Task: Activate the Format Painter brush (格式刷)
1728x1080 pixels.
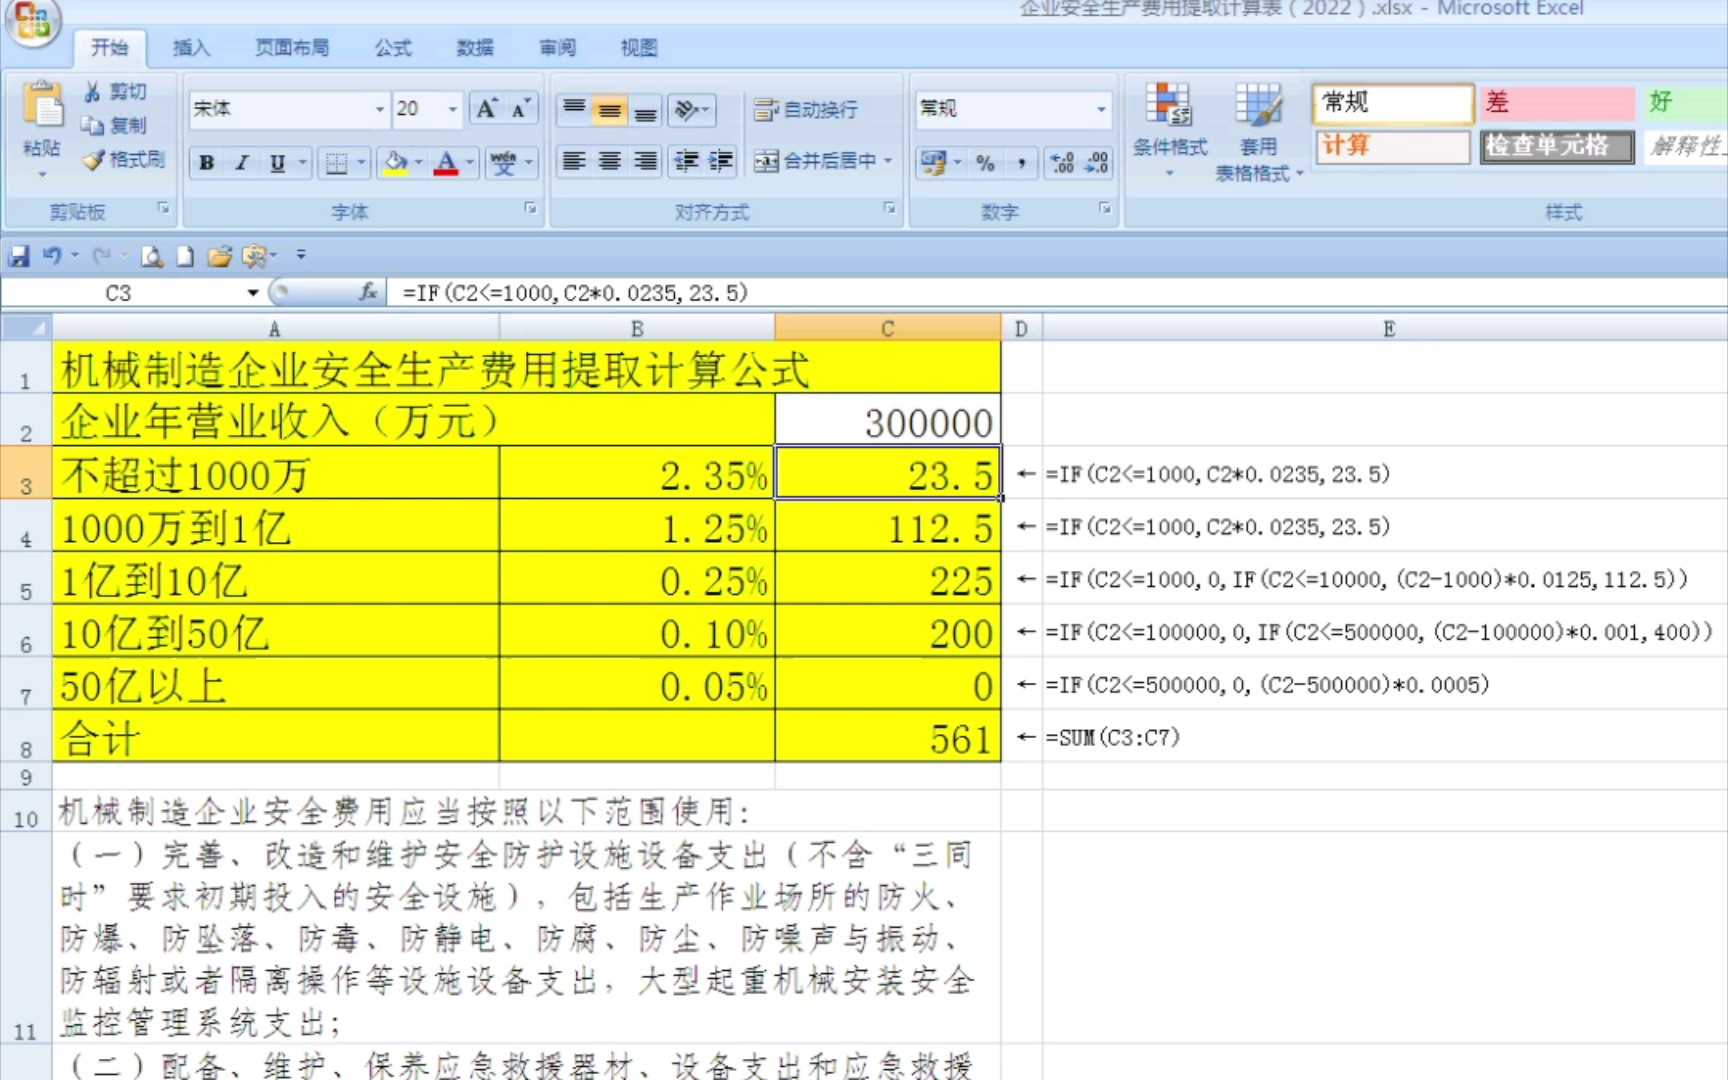Action: click(94, 159)
